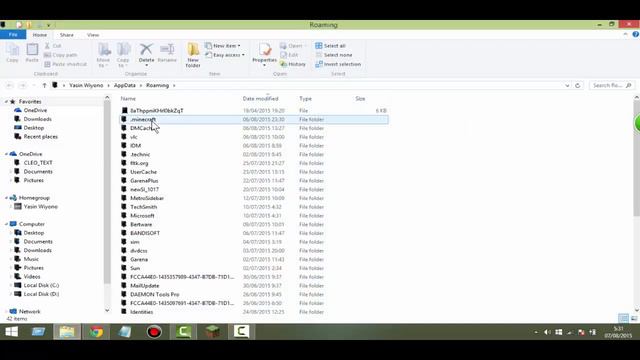Select the BANDISOFT folder
640x360 pixels.
tap(253, 233)
